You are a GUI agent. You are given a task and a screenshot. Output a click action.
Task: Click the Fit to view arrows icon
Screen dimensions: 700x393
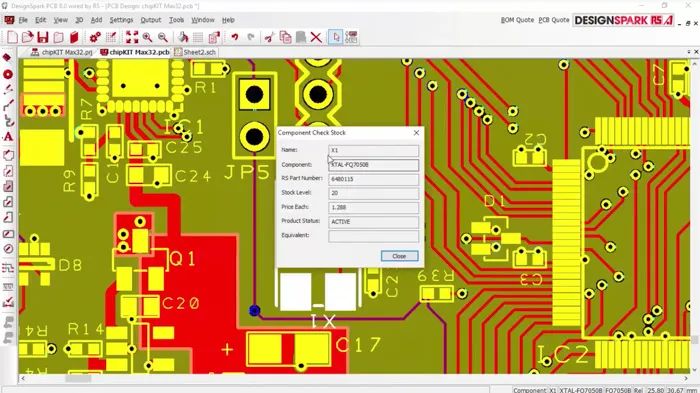pos(132,37)
